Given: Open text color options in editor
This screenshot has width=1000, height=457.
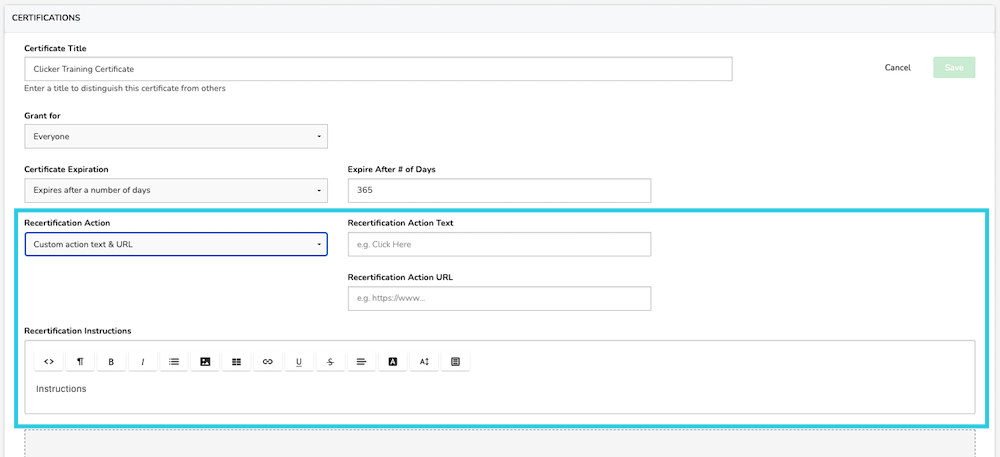Looking at the screenshot, I should [393, 361].
